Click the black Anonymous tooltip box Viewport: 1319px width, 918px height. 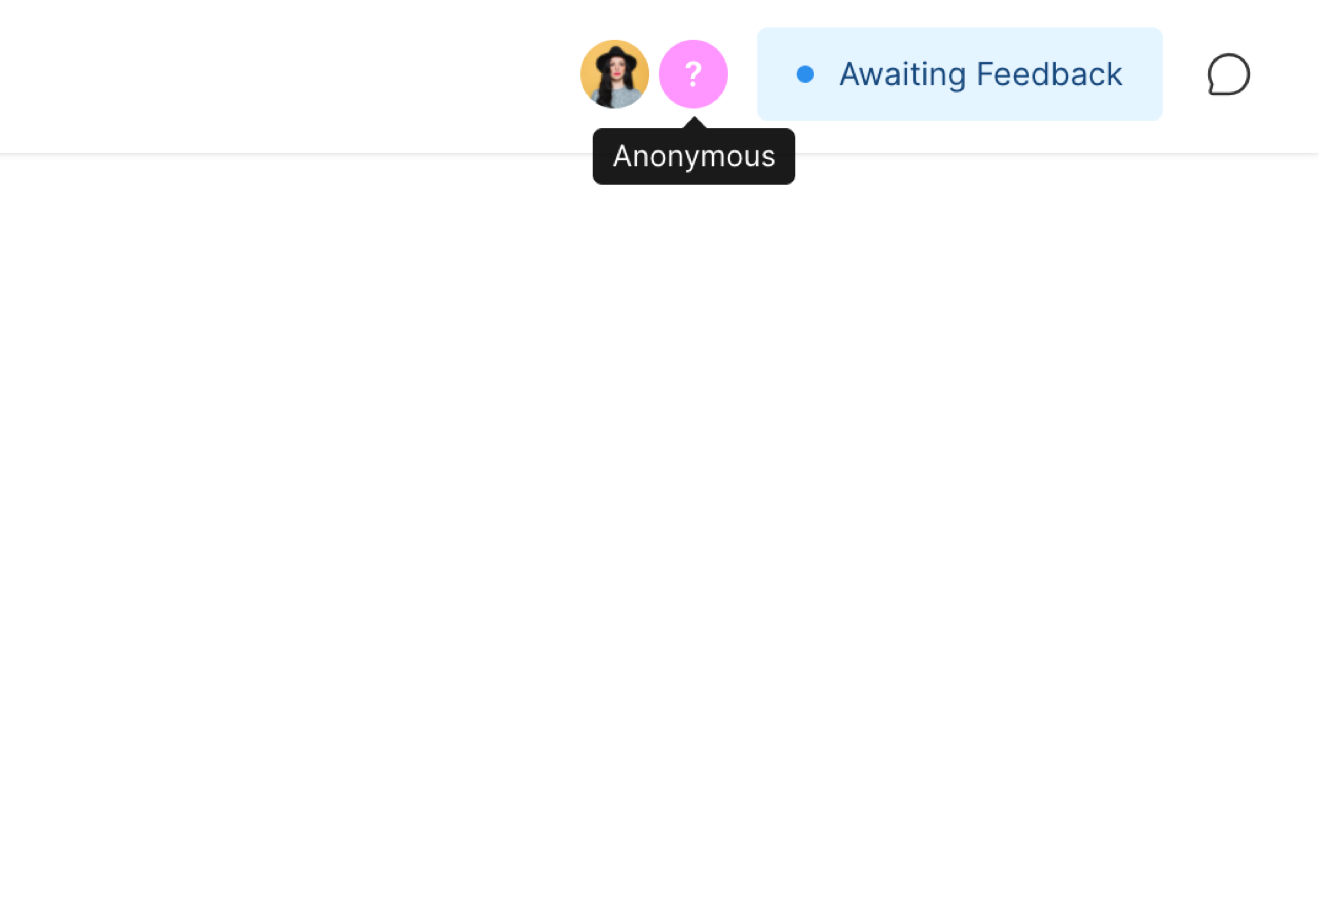pyautogui.click(x=694, y=156)
